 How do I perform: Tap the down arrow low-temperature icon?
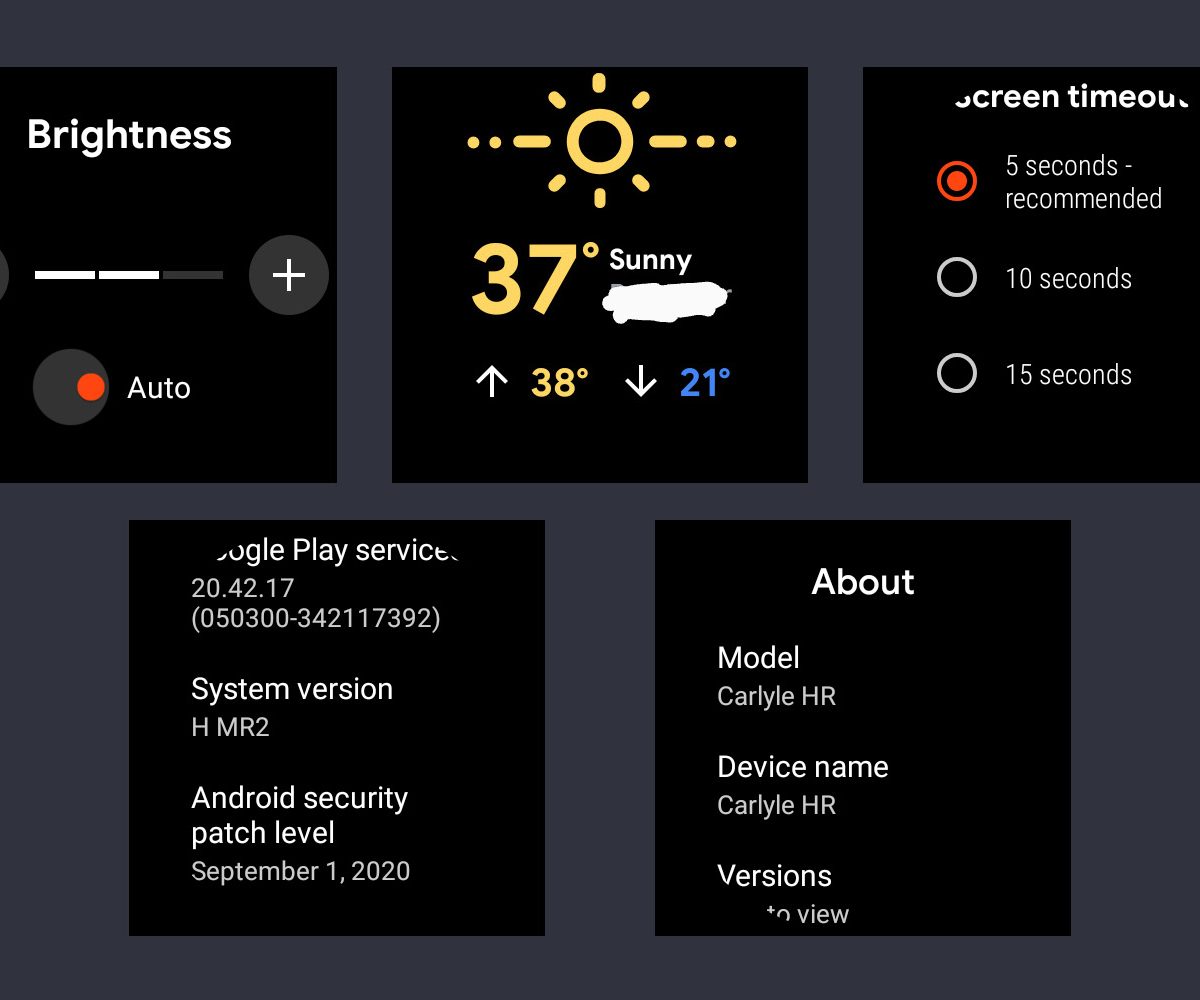pos(640,382)
